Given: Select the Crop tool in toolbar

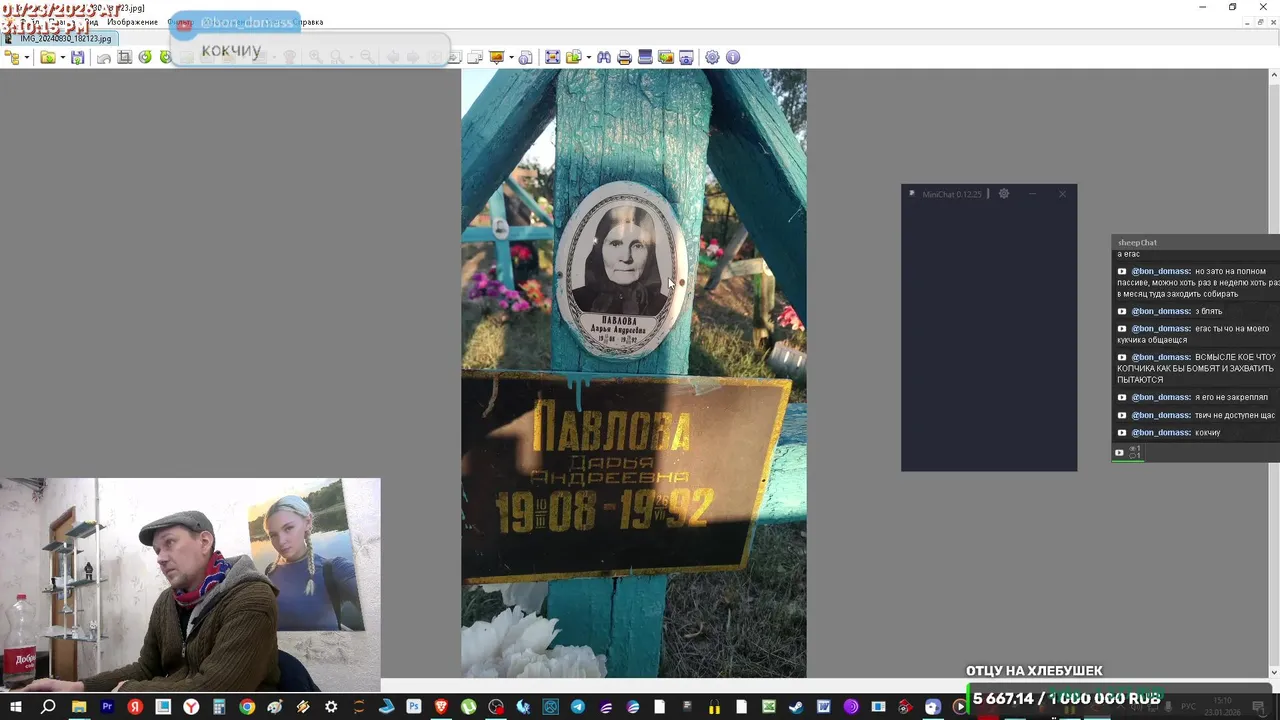Looking at the screenshot, I should 124,57.
